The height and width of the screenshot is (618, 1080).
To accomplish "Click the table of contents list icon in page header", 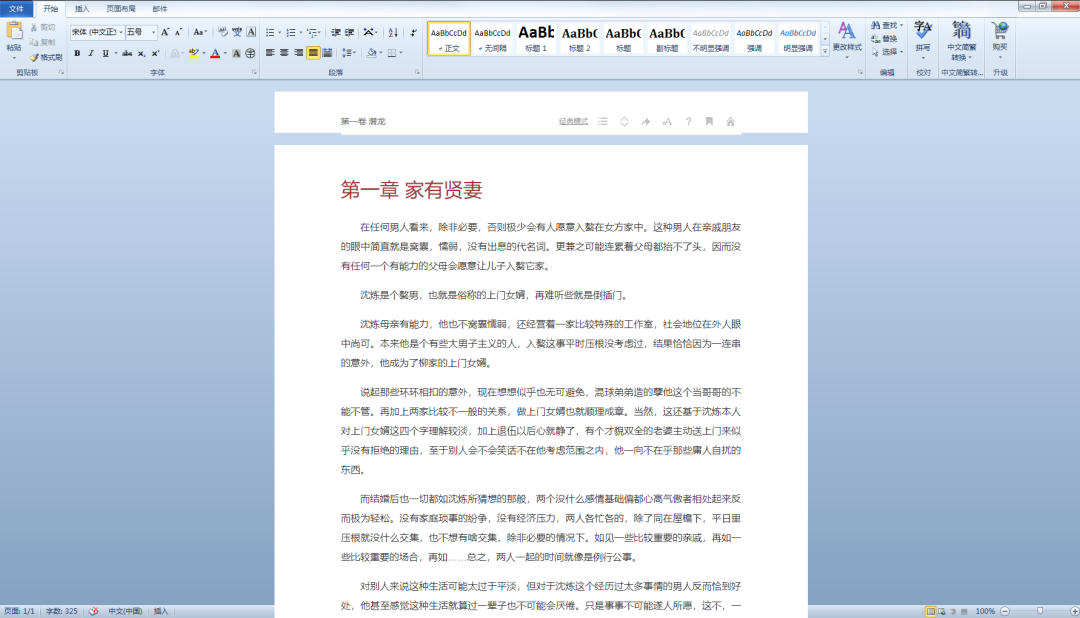I will 603,121.
